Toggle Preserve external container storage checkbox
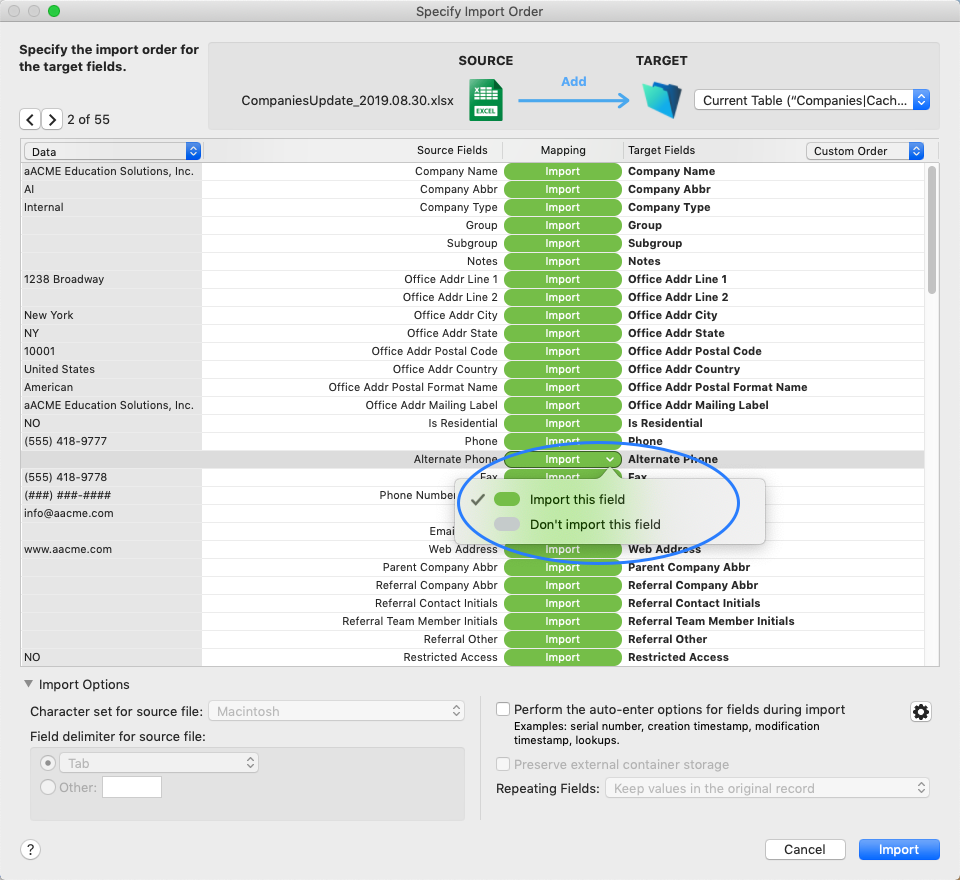 point(503,764)
